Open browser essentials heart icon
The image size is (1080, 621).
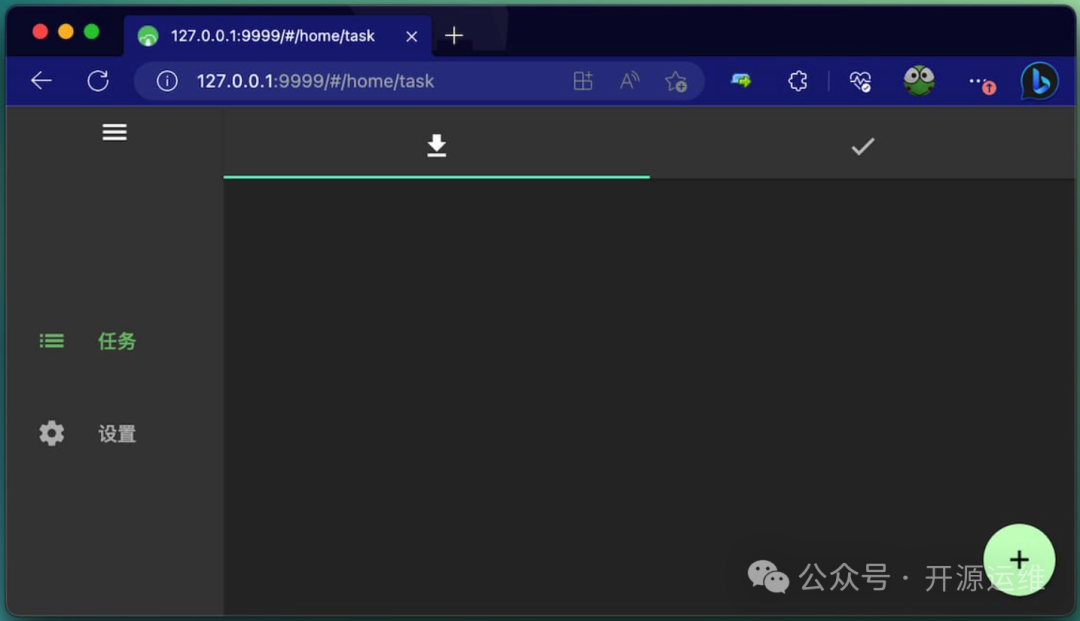coord(860,81)
